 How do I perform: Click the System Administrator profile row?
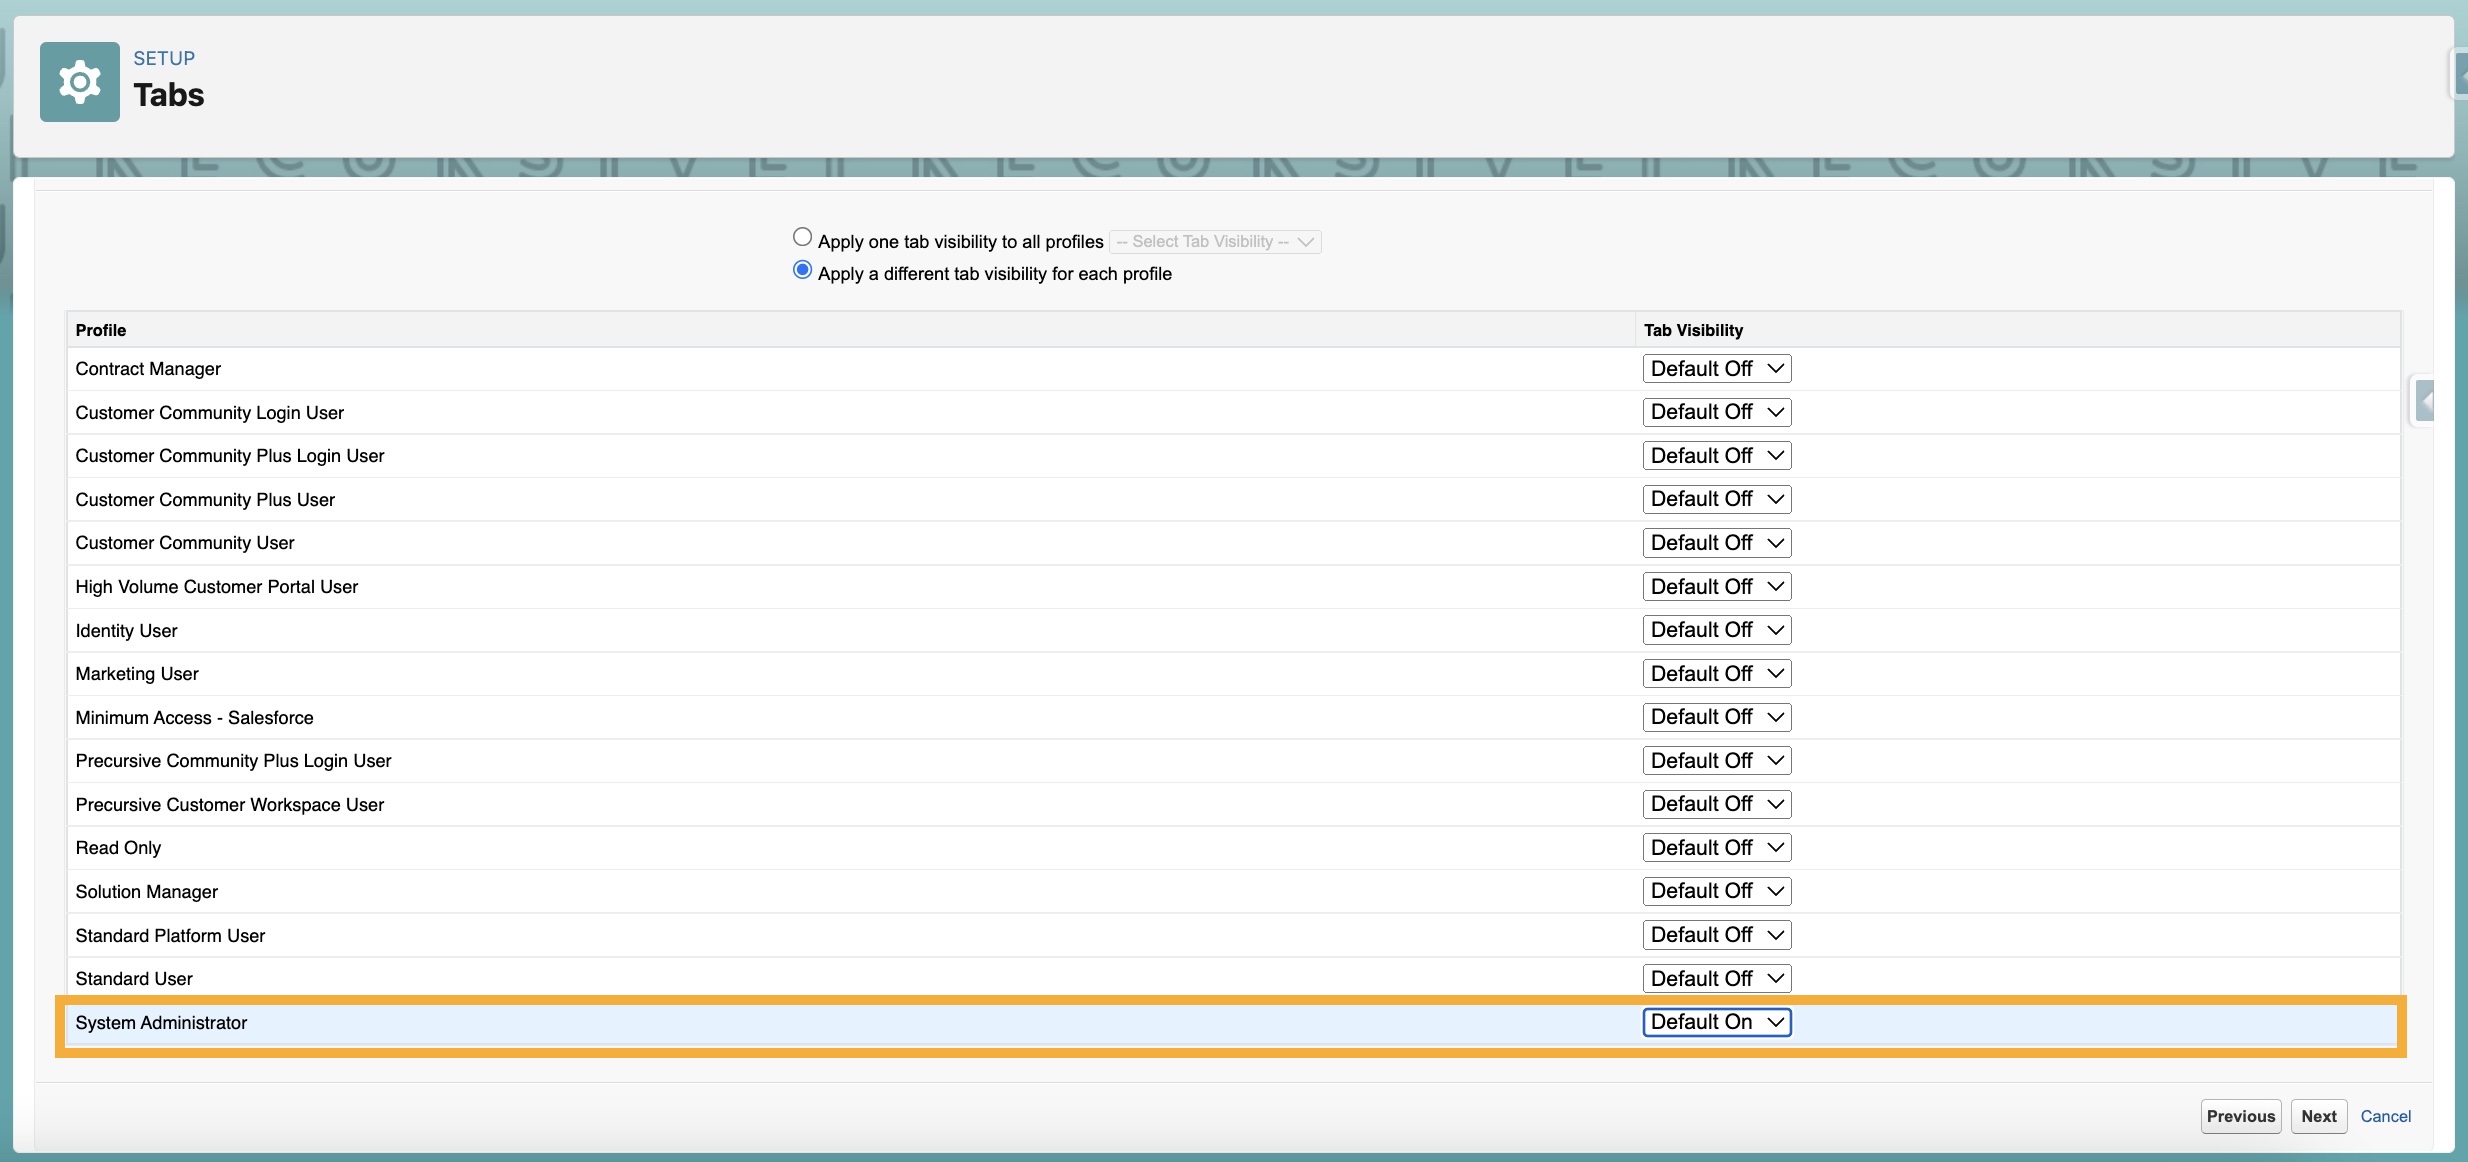pos(161,1023)
